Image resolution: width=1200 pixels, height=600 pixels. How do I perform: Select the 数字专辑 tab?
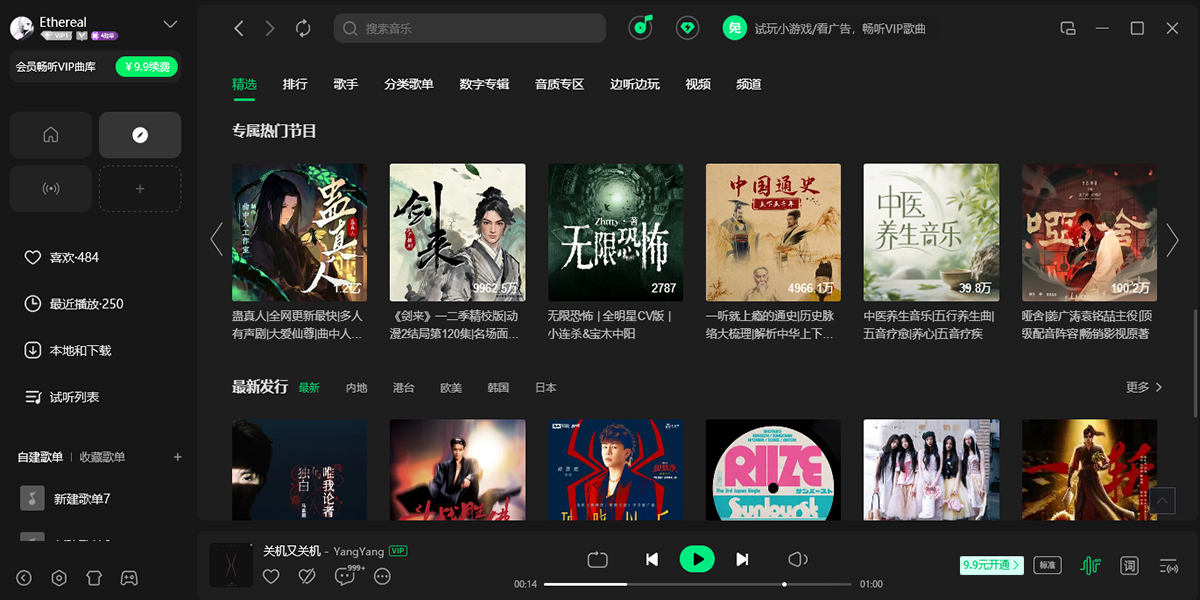click(484, 84)
